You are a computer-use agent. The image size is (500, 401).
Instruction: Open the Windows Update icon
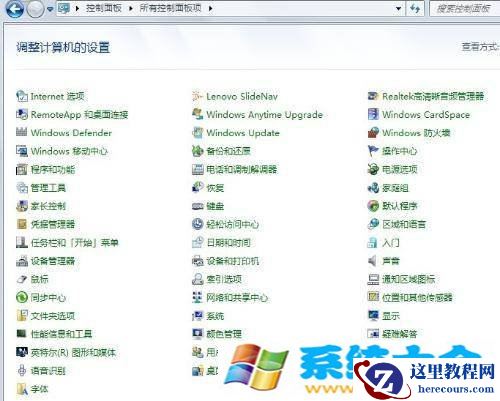(197, 132)
